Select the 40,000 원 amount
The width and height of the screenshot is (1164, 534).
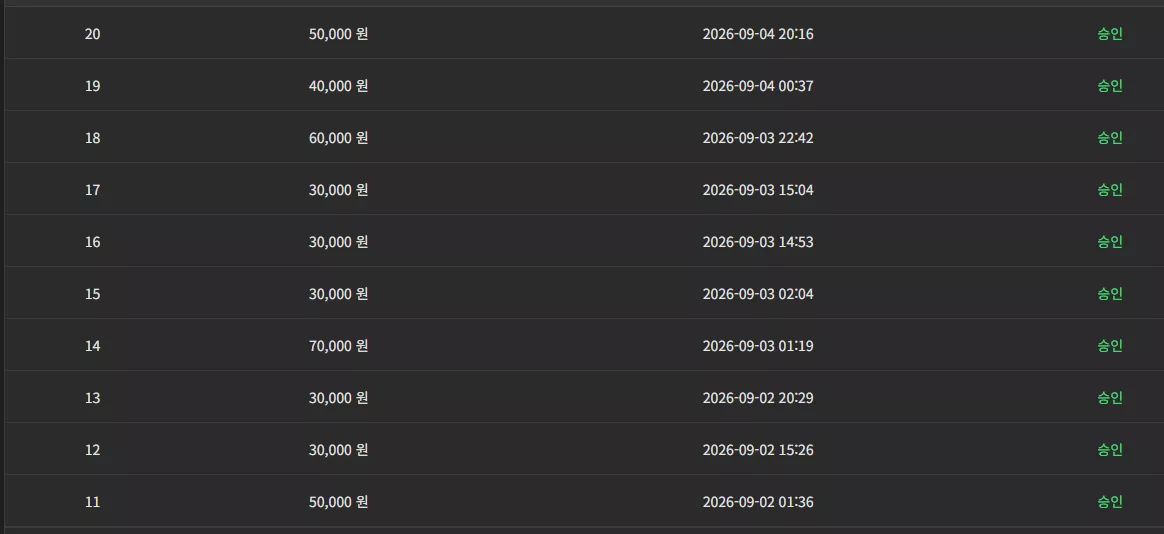click(339, 86)
